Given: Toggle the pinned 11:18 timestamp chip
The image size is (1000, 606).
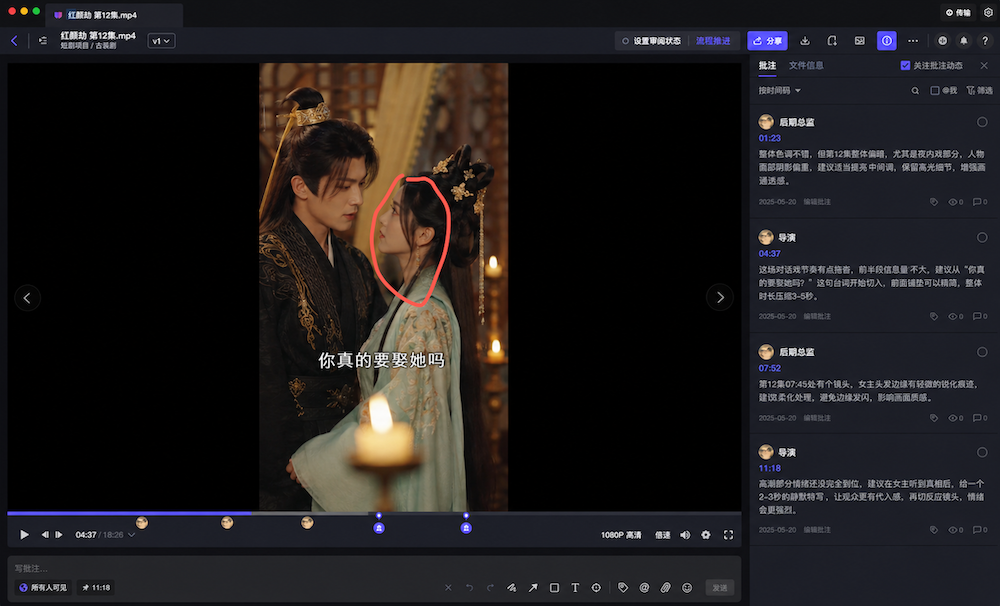Looking at the screenshot, I should point(96,588).
